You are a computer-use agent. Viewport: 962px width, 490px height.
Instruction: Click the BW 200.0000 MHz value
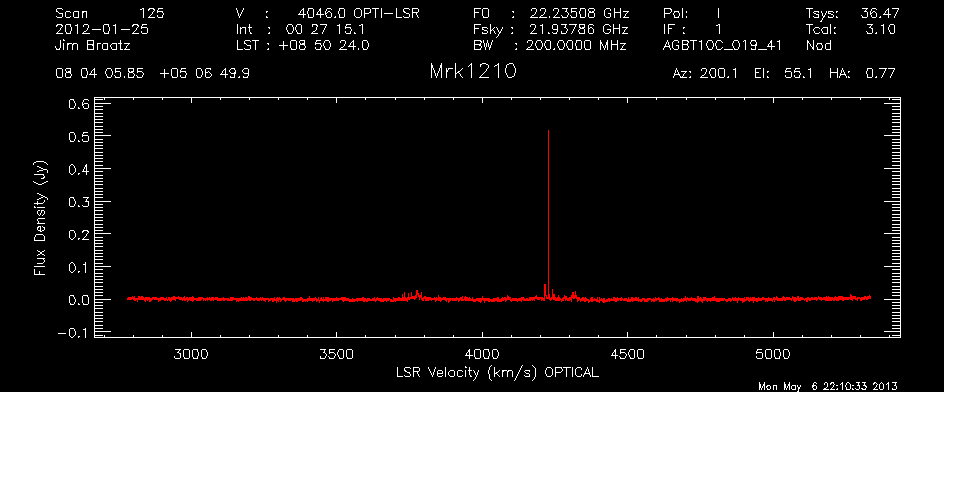582,45
